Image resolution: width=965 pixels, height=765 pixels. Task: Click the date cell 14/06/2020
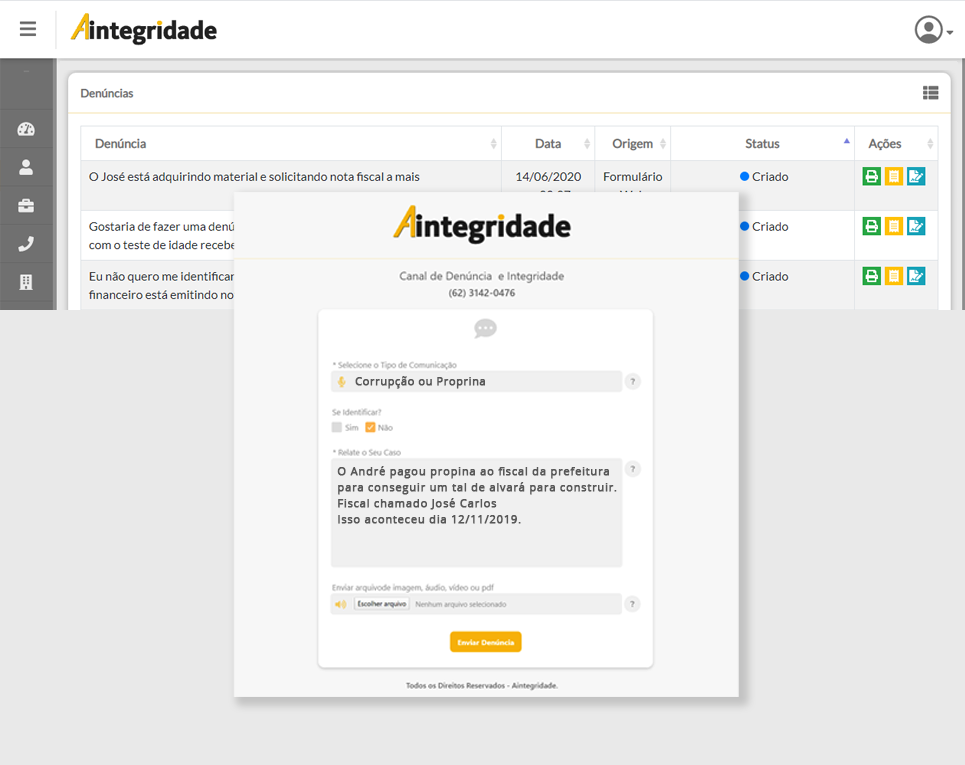(x=548, y=177)
